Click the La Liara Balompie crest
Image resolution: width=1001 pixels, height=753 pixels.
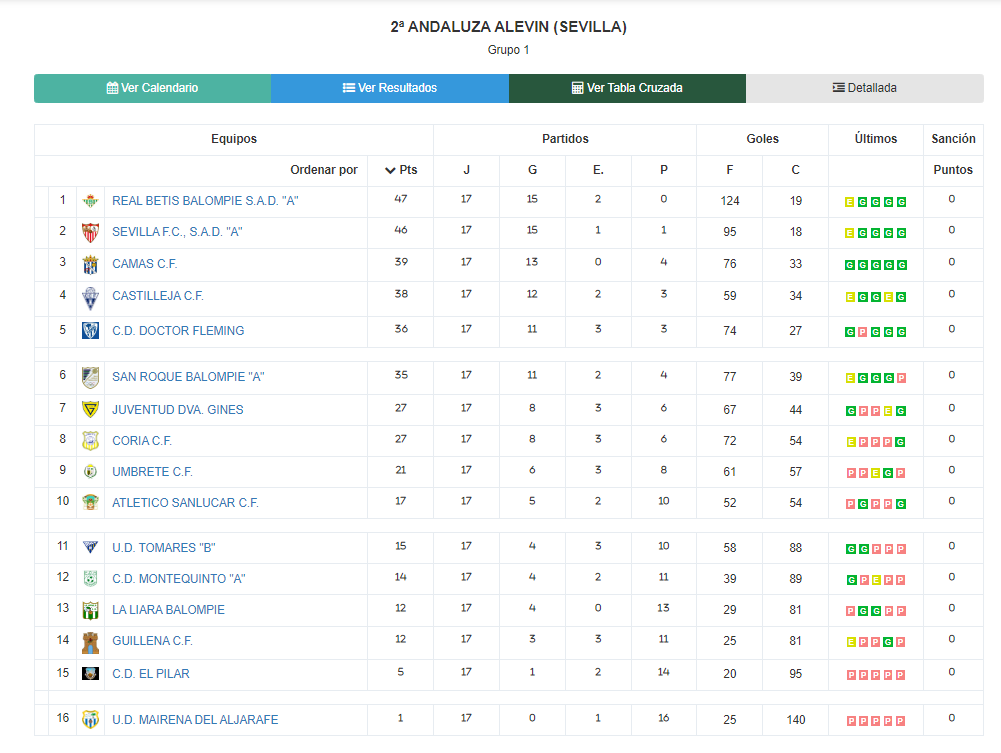pyautogui.click(x=91, y=610)
